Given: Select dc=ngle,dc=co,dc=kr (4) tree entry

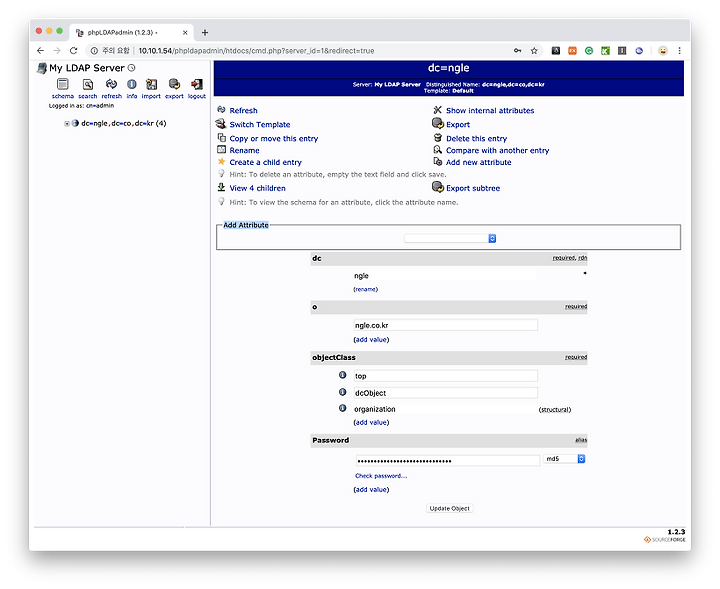Looking at the screenshot, I should pos(124,123).
